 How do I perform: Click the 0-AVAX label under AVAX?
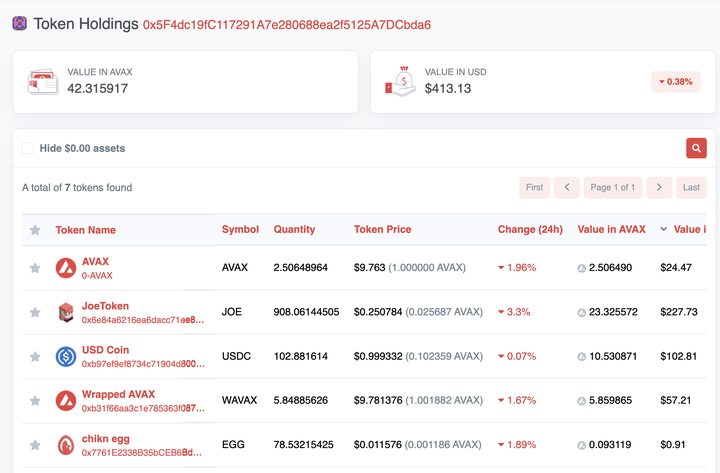click(97, 276)
